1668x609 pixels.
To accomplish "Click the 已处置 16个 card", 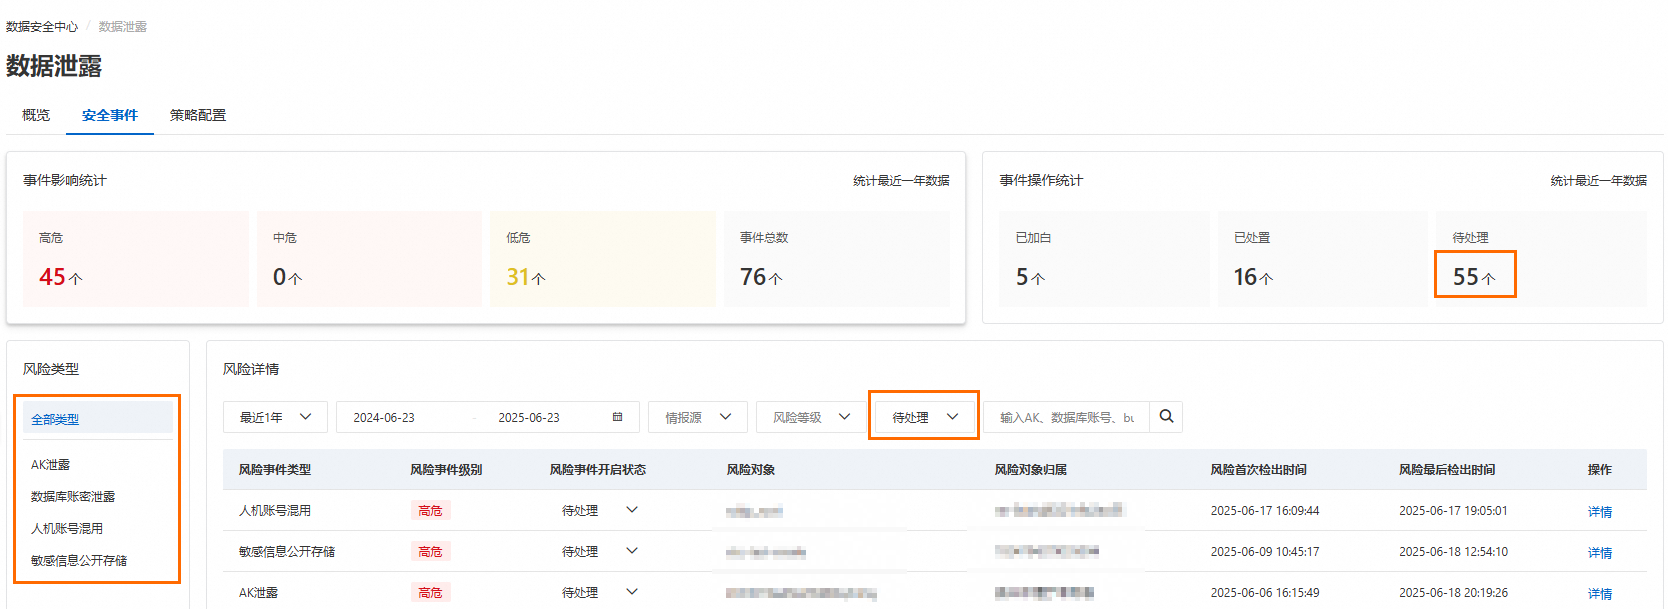I will 1322,258.
